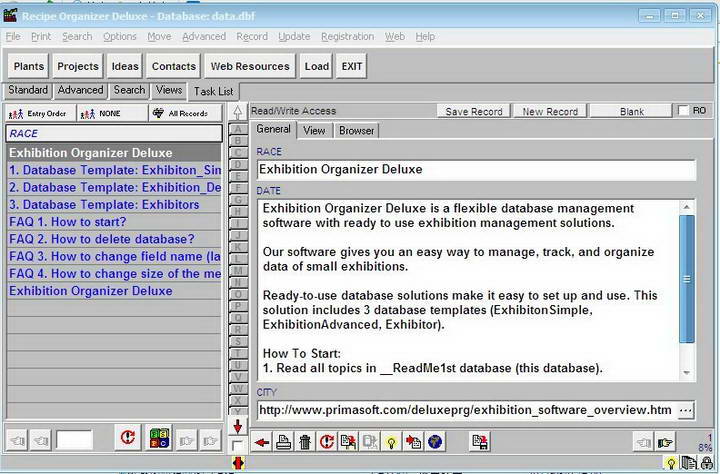Open the Help menu

coord(425,36)
